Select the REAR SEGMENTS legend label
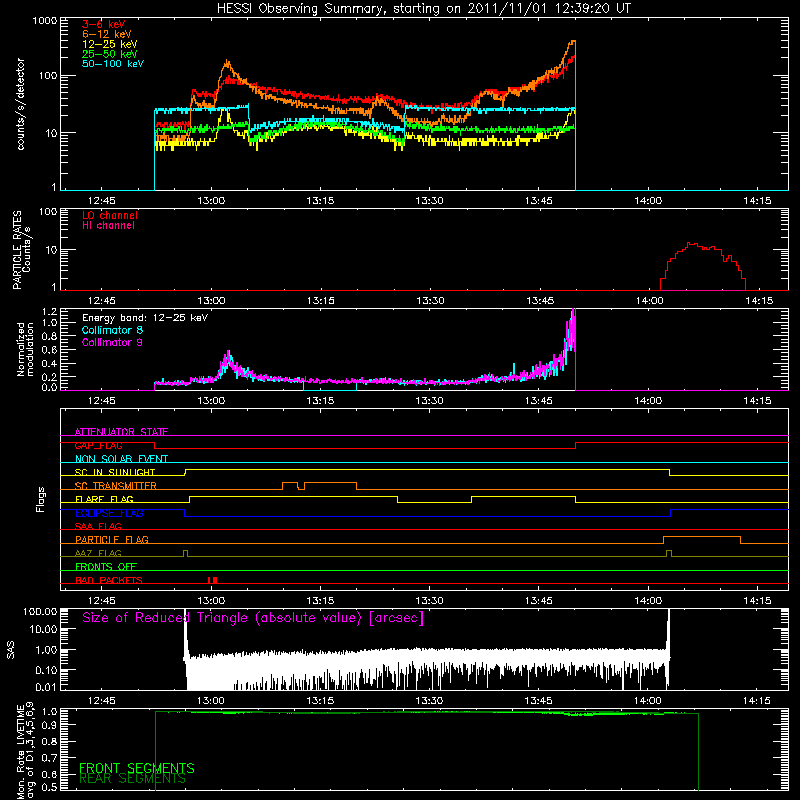 [132, 779]
